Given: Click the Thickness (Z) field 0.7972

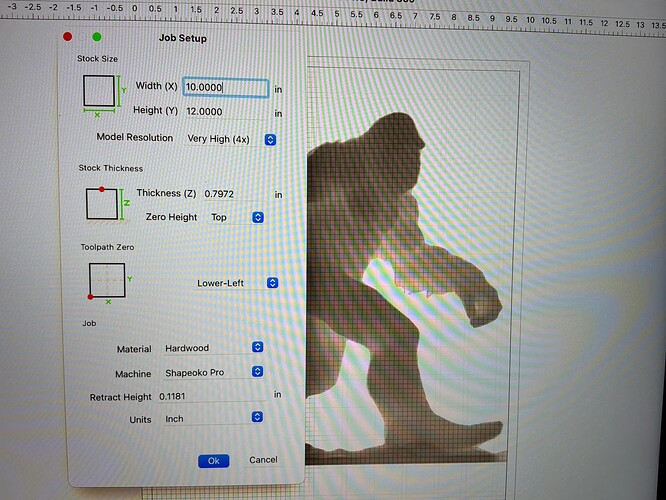Looking at the screenshot, I should 234,194.
